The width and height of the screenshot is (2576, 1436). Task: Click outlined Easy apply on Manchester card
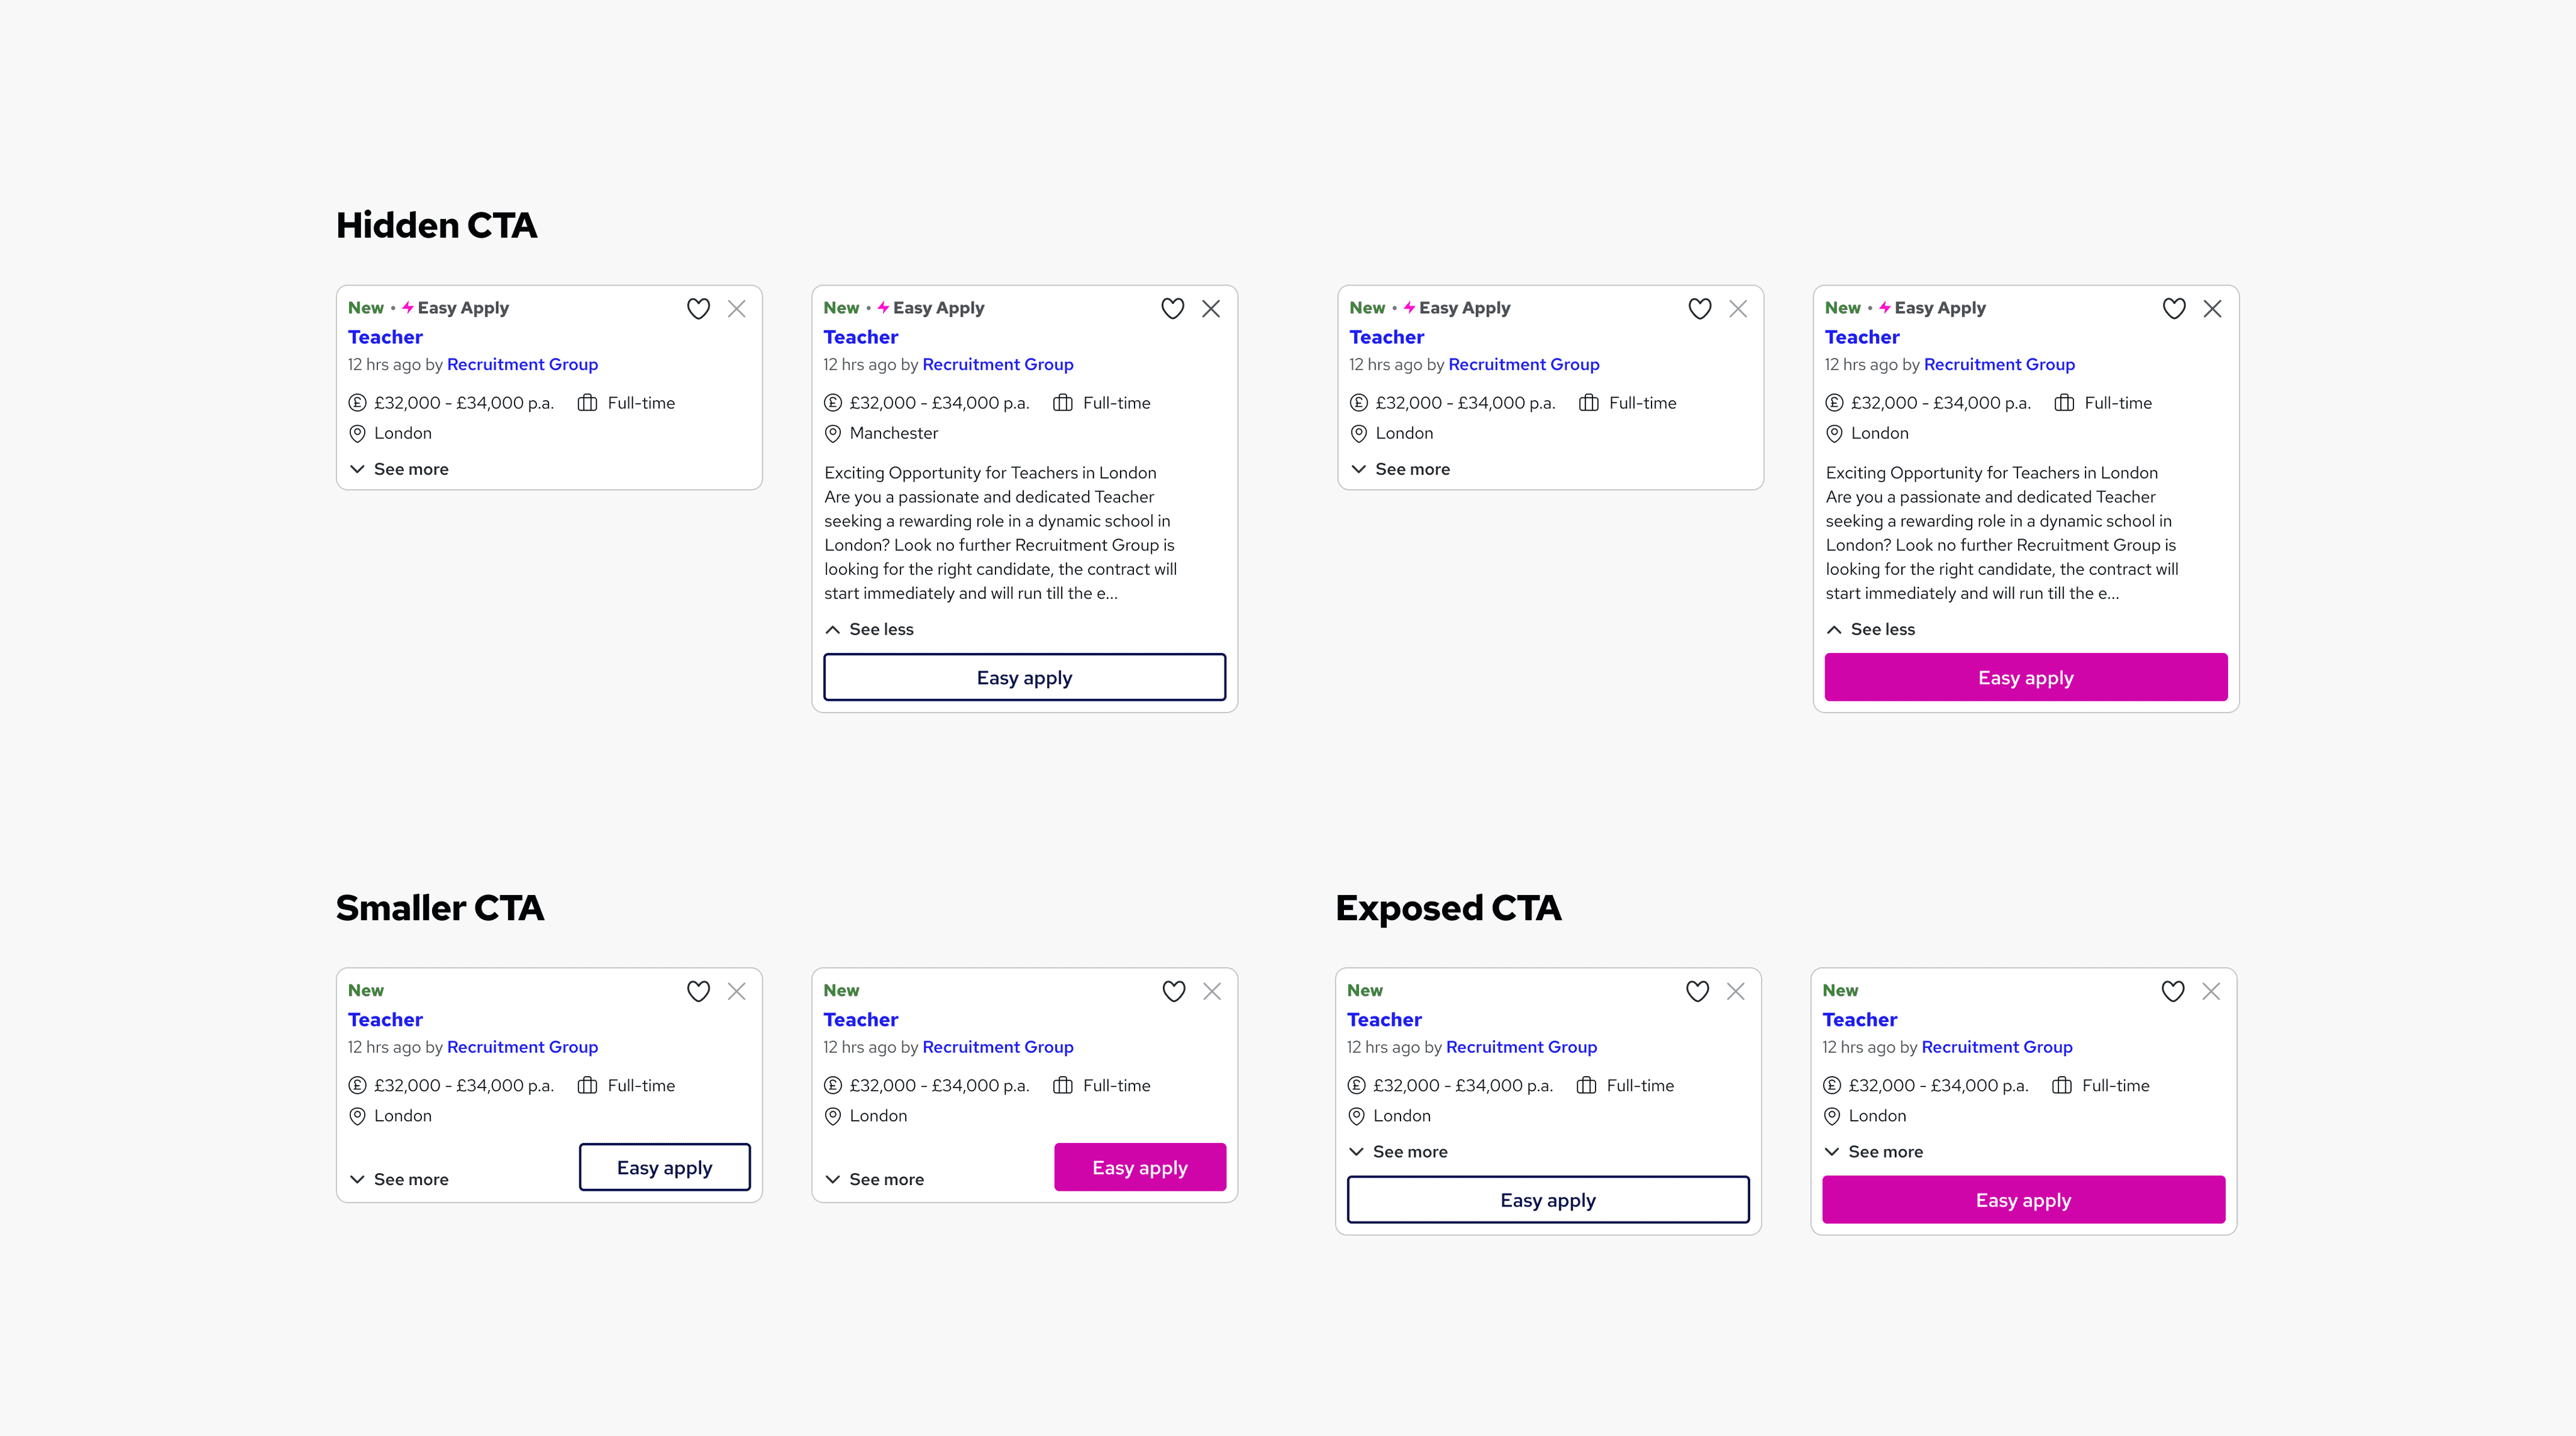pyautogui.click(x=1024, y=677)
